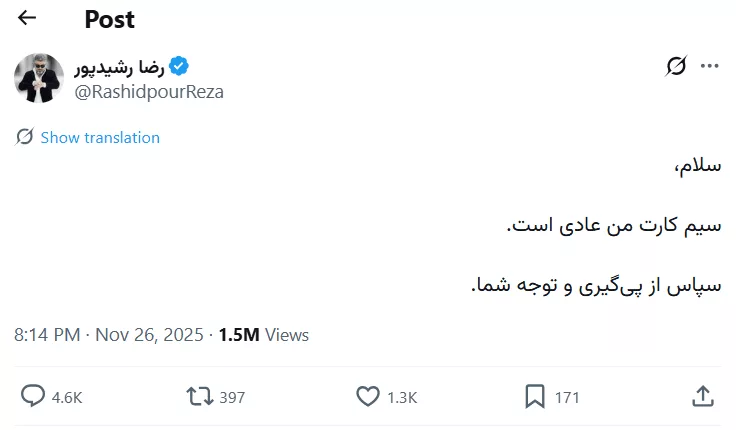The width and height of the screenshot is (736, 430).
Task: Open the author's profile picture
Action: point(39,78)
